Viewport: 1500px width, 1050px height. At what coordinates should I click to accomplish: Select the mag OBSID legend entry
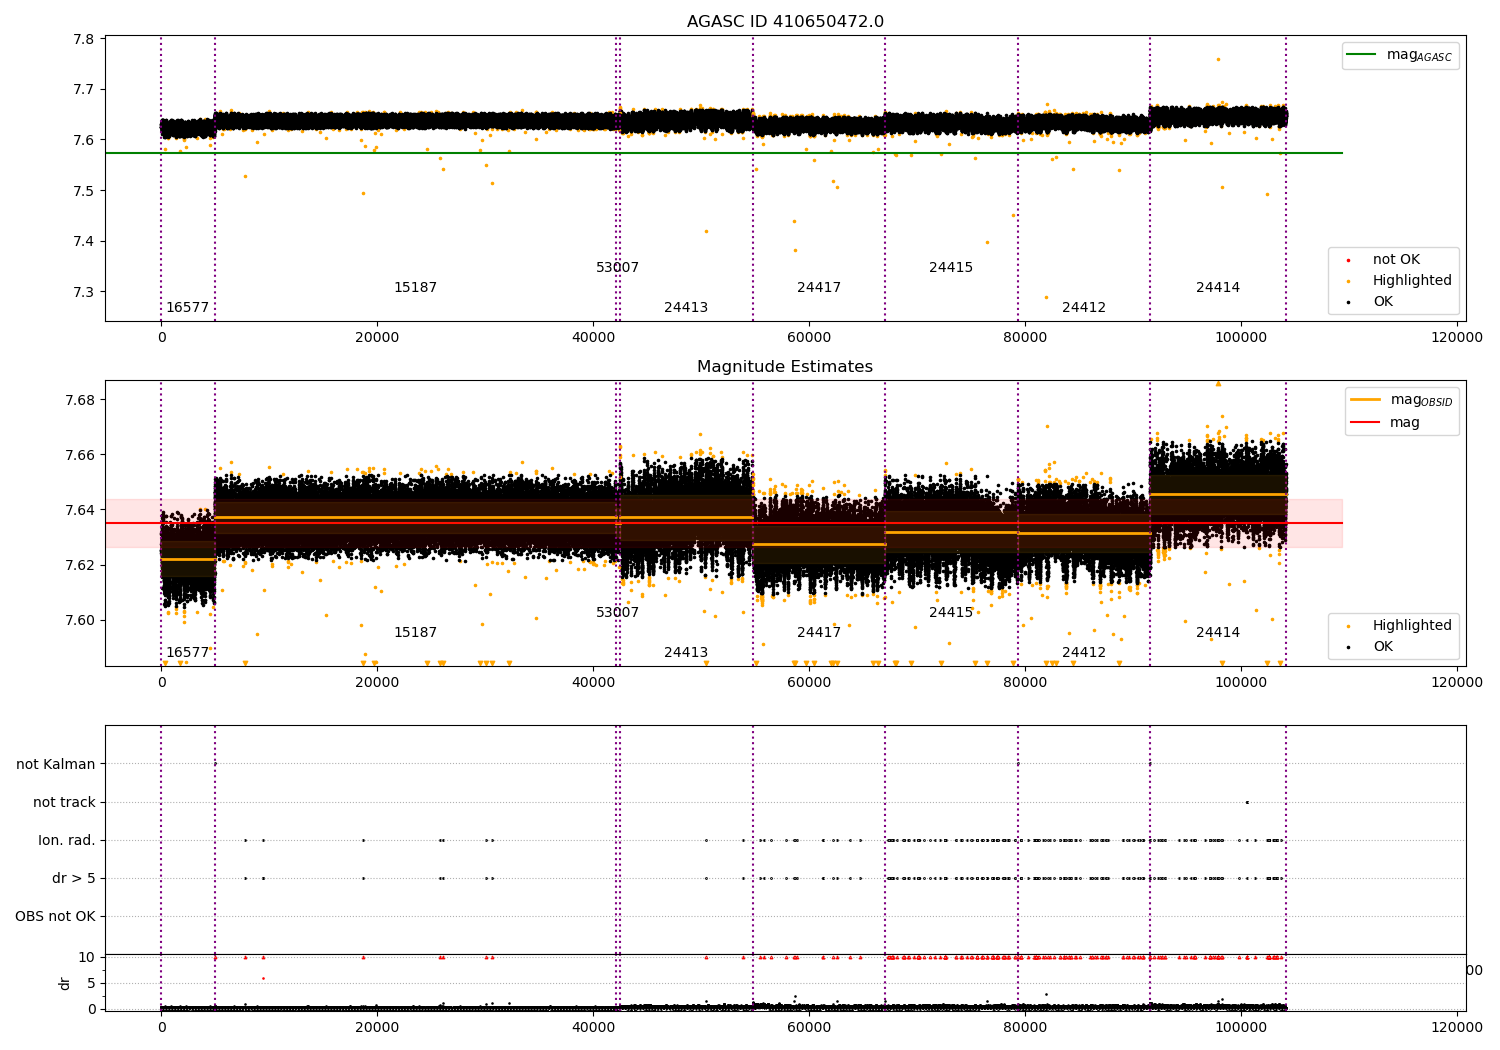pos(1402,400)
